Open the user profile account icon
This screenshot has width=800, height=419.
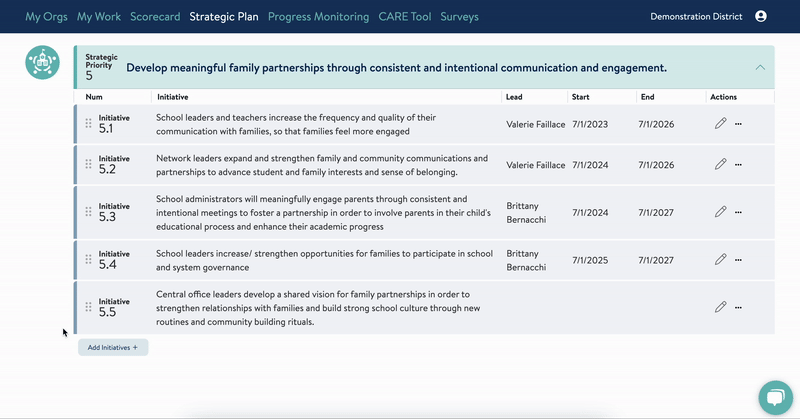(761, 17)
